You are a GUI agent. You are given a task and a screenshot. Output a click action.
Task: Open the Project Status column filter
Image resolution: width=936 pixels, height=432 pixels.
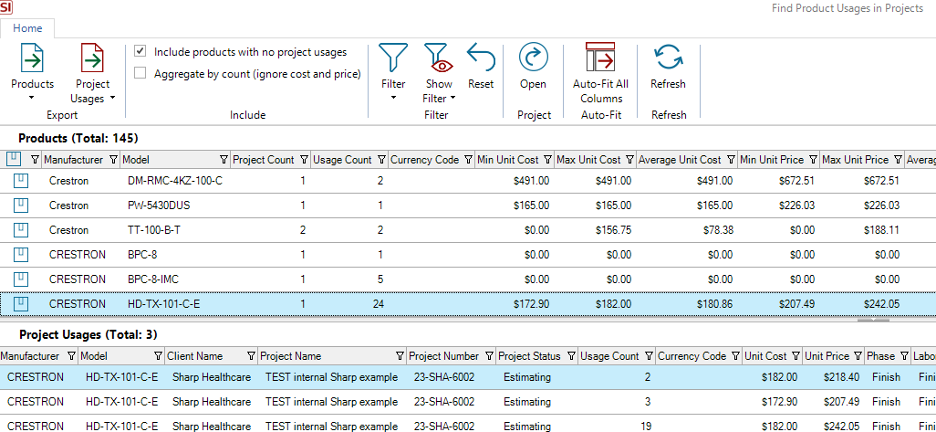pyautogui.click(x=571, y=356)
